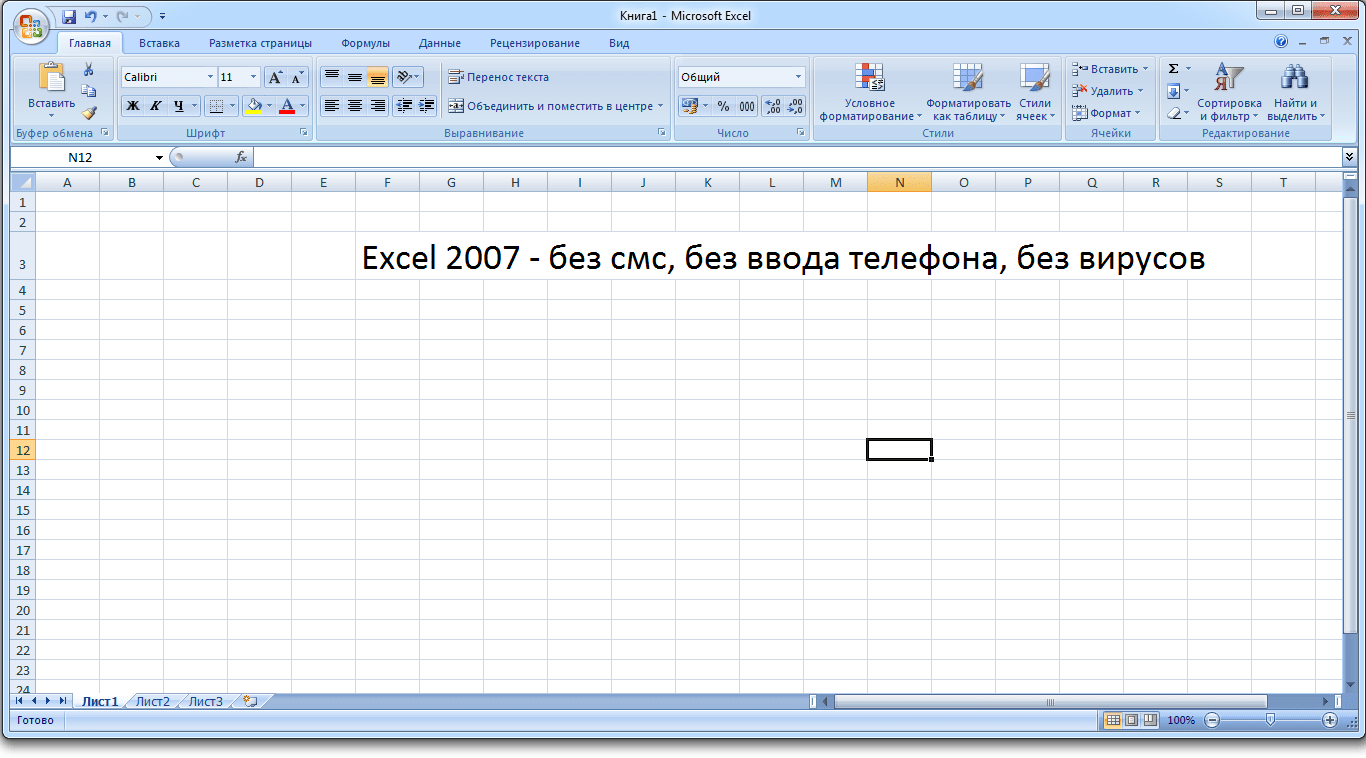Open the Name Box dropdown arrow
Viewport: 1366px width, 758px height.
coord(159,158)
